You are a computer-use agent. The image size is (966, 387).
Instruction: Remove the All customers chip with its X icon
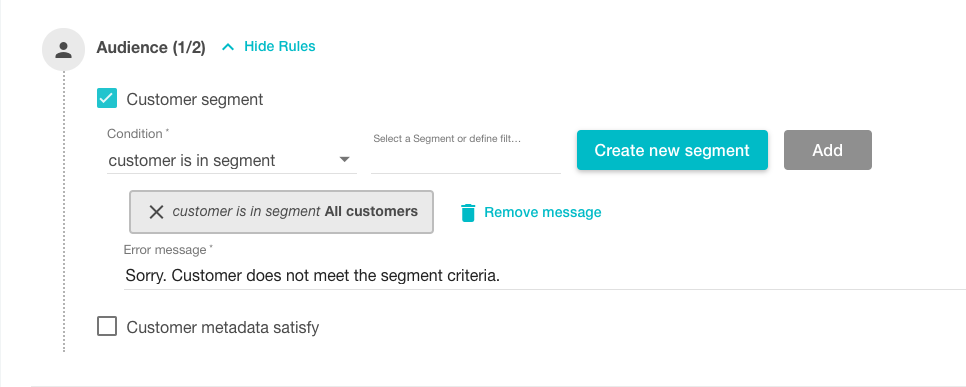pos(156,212)
